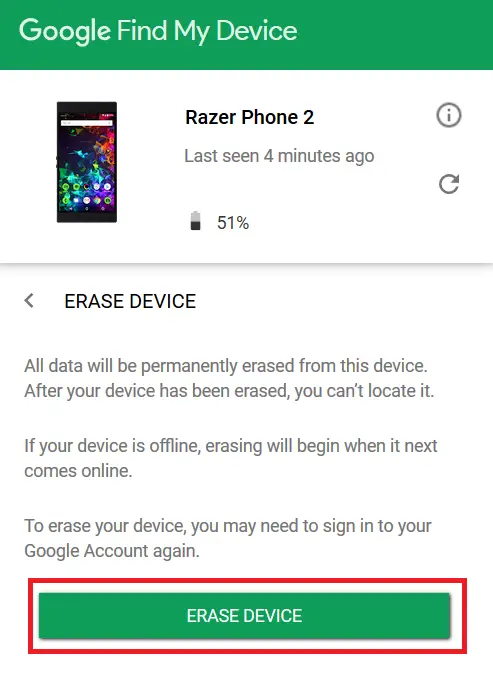493x700 pixels.
Task: Click the Google logo word in header
Action: tap(65, 31)
